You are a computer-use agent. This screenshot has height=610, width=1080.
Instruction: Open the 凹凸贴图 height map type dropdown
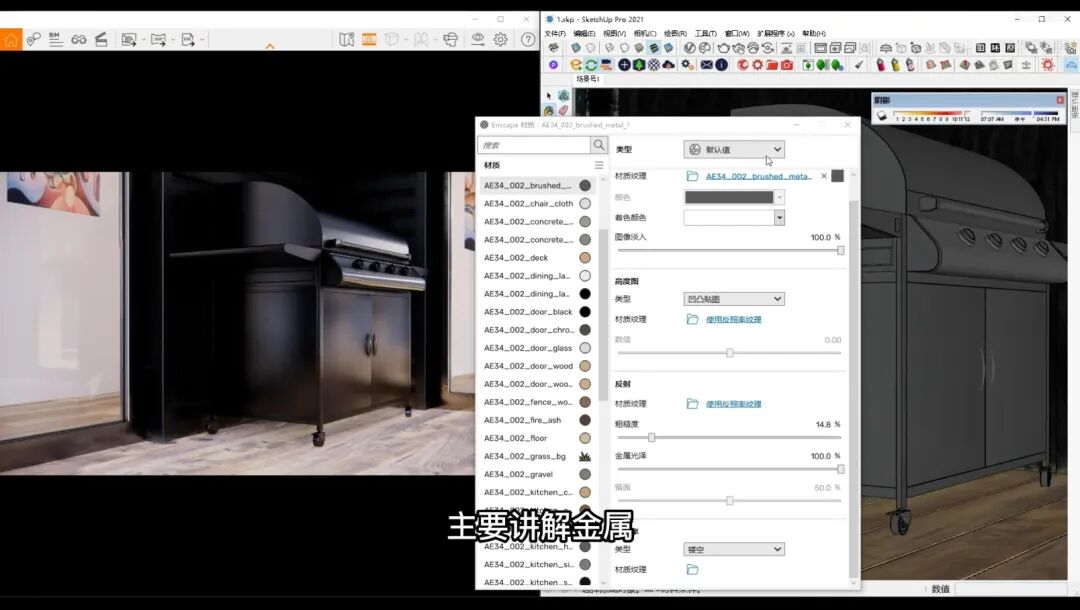(x=734, y=299)
